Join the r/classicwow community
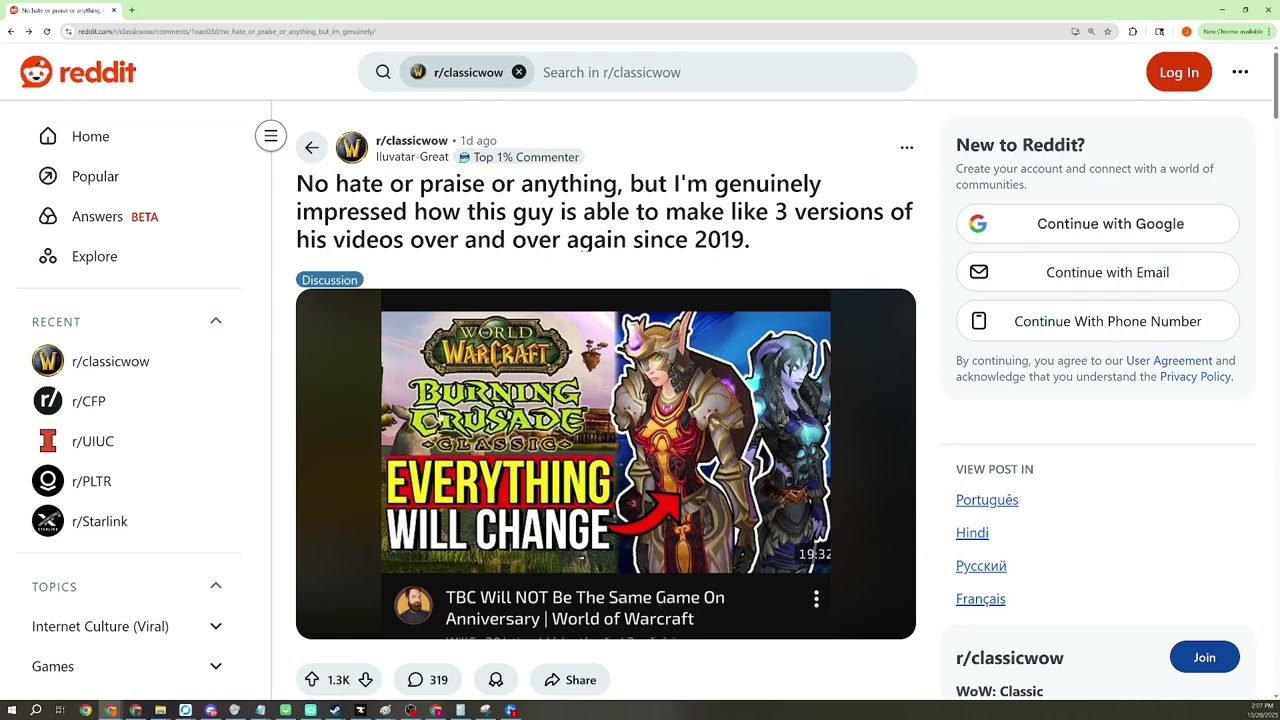1280x720 pixels. point(1205,657)
